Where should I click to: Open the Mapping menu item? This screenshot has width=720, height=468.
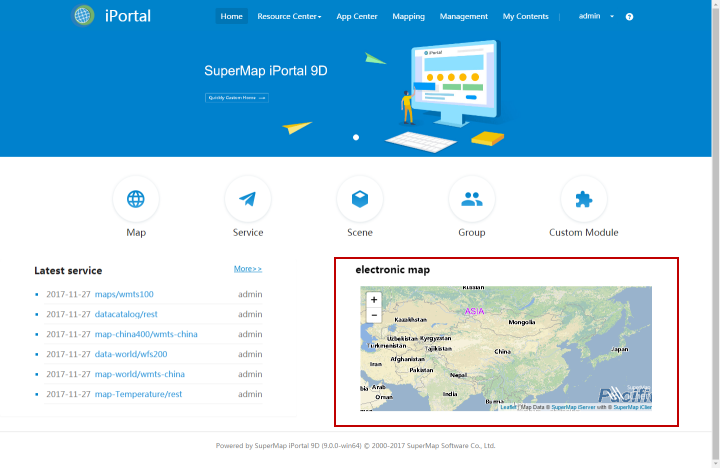pyautogui.click(x=408, y=17)
